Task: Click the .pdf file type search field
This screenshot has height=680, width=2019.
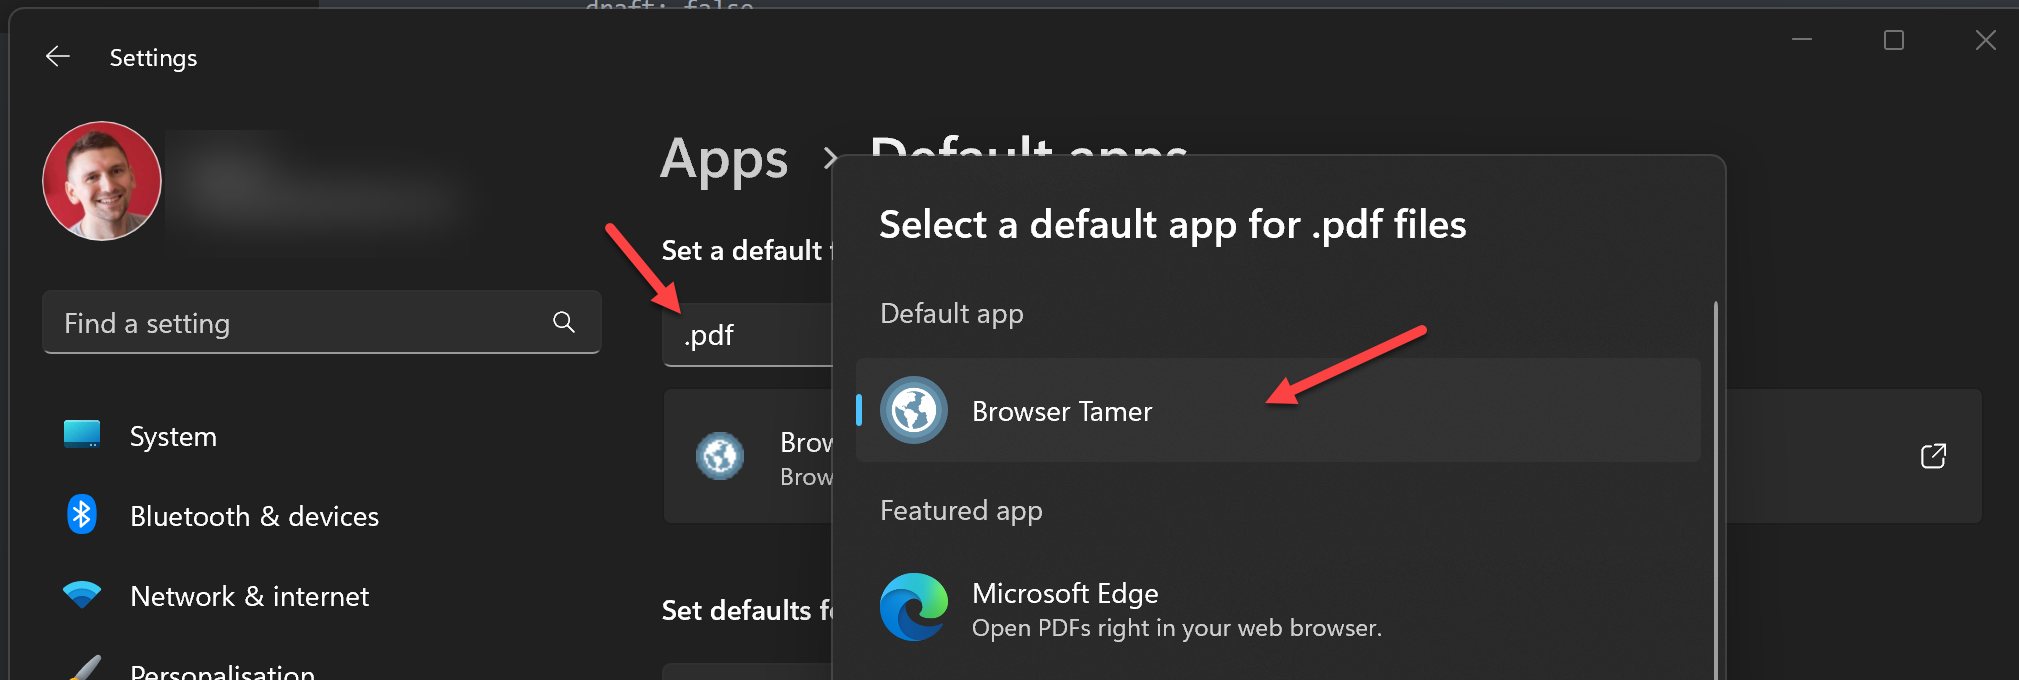Action: [x=748, y=335]
